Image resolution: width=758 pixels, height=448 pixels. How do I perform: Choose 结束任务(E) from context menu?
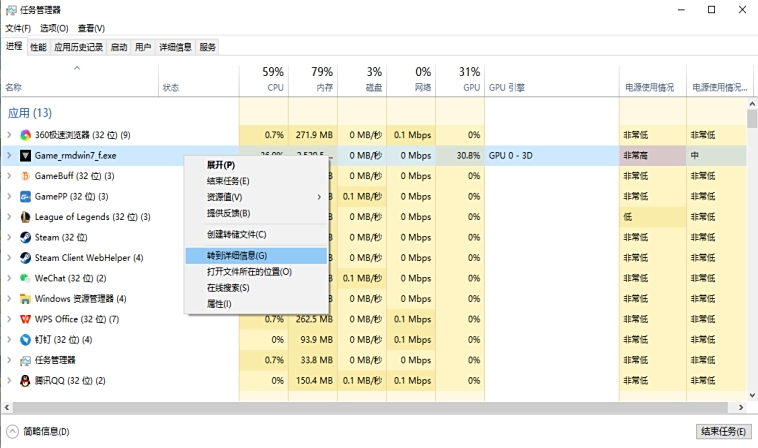coord(228,181)
